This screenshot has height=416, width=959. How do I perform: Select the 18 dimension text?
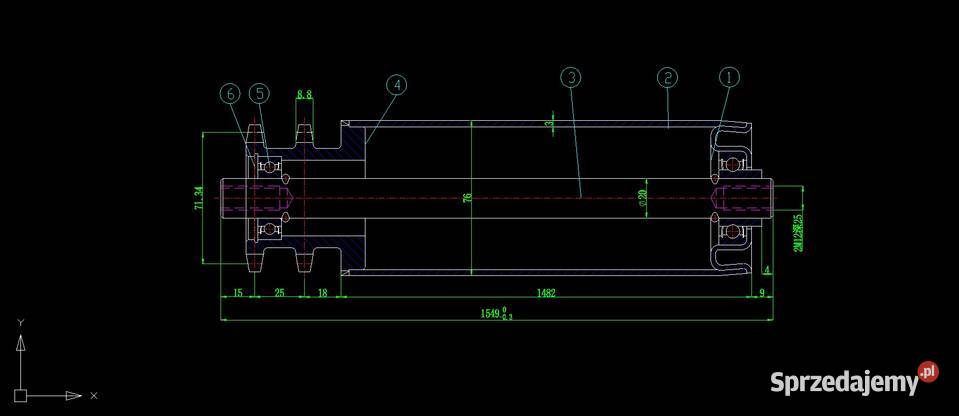coord(322,292)
